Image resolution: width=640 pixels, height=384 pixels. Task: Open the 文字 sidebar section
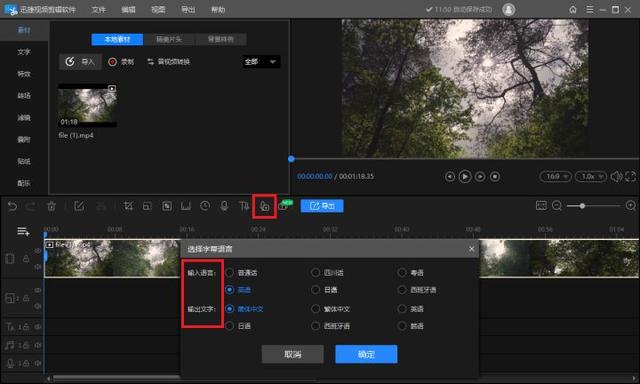tap(24, 52)
